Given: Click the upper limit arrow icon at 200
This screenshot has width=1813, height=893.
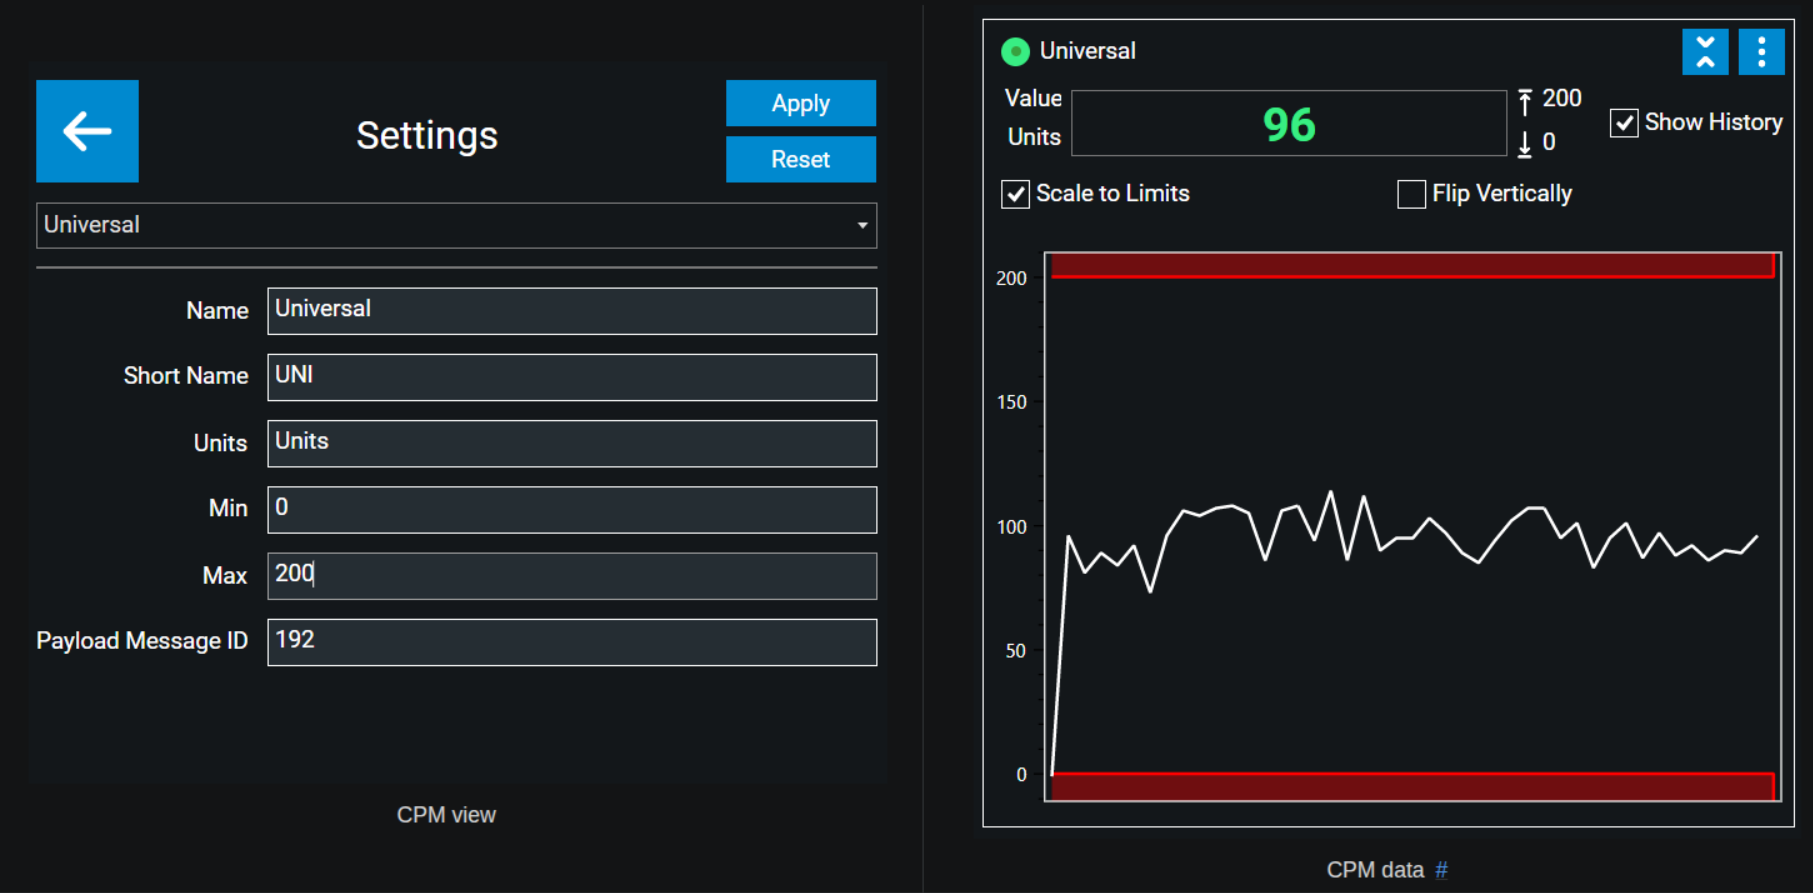Looking at the screenshot, I should tap(1524, 101).
